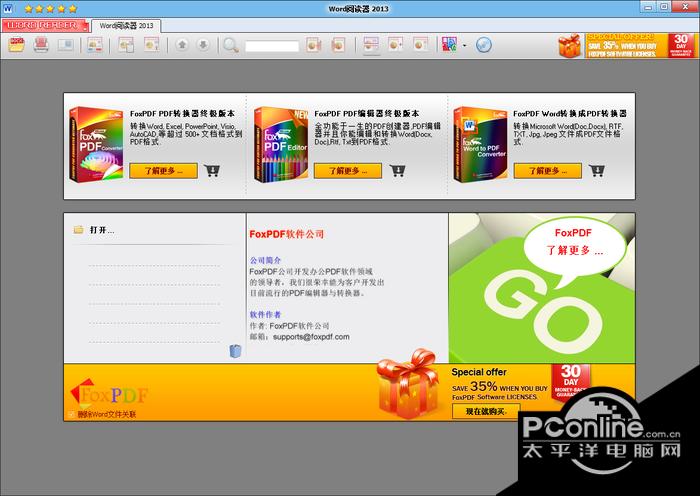This screenshot has width=700, height=496.
Task: Click the find-next icon right of search field
Action: pos(313,45)
